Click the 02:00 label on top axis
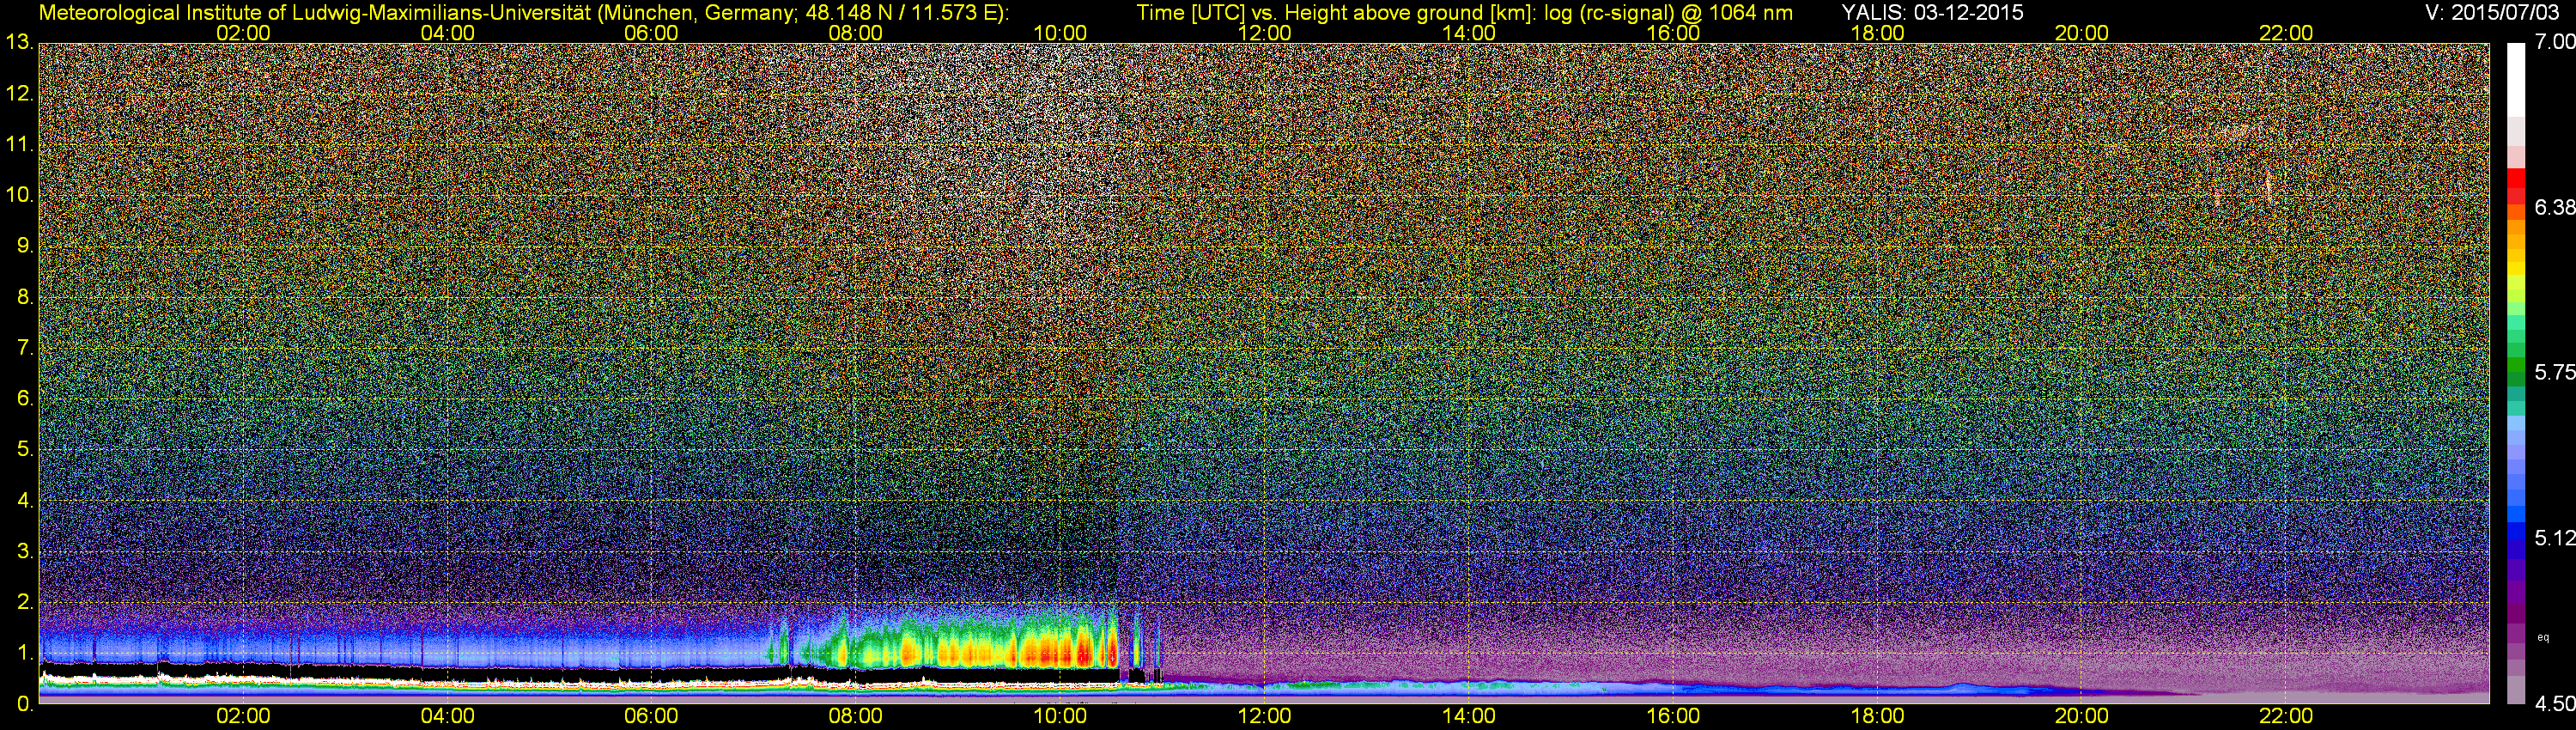Image resolution: width=2576 pixels, height=730 pixels. [243, 33]
